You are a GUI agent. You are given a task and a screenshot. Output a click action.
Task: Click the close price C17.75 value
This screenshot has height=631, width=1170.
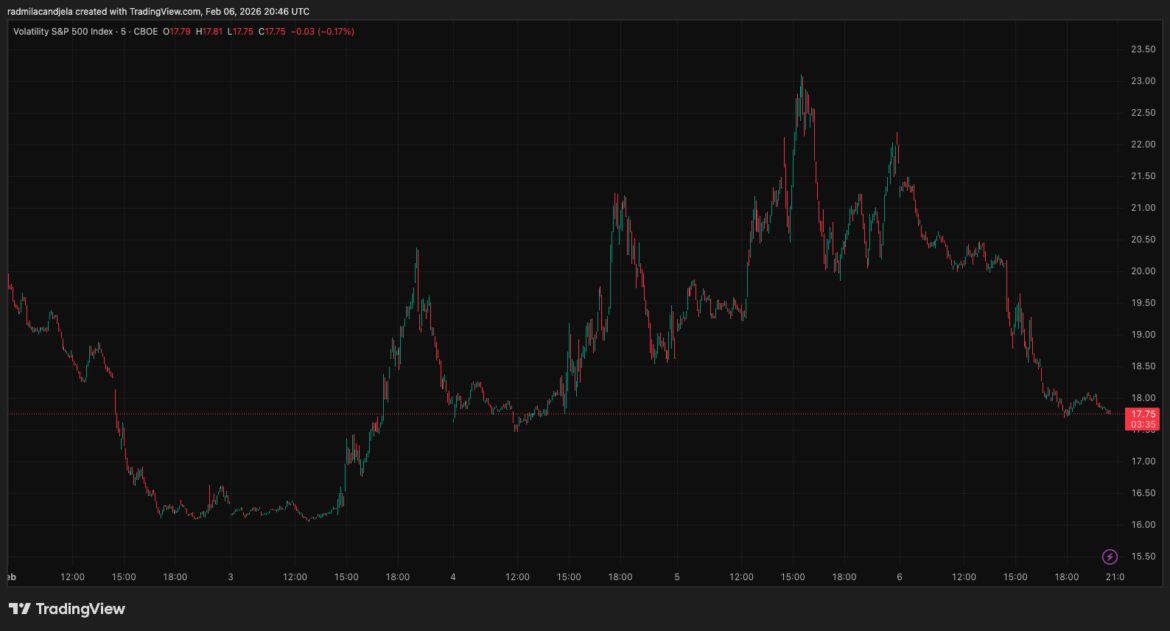[272, 31]
